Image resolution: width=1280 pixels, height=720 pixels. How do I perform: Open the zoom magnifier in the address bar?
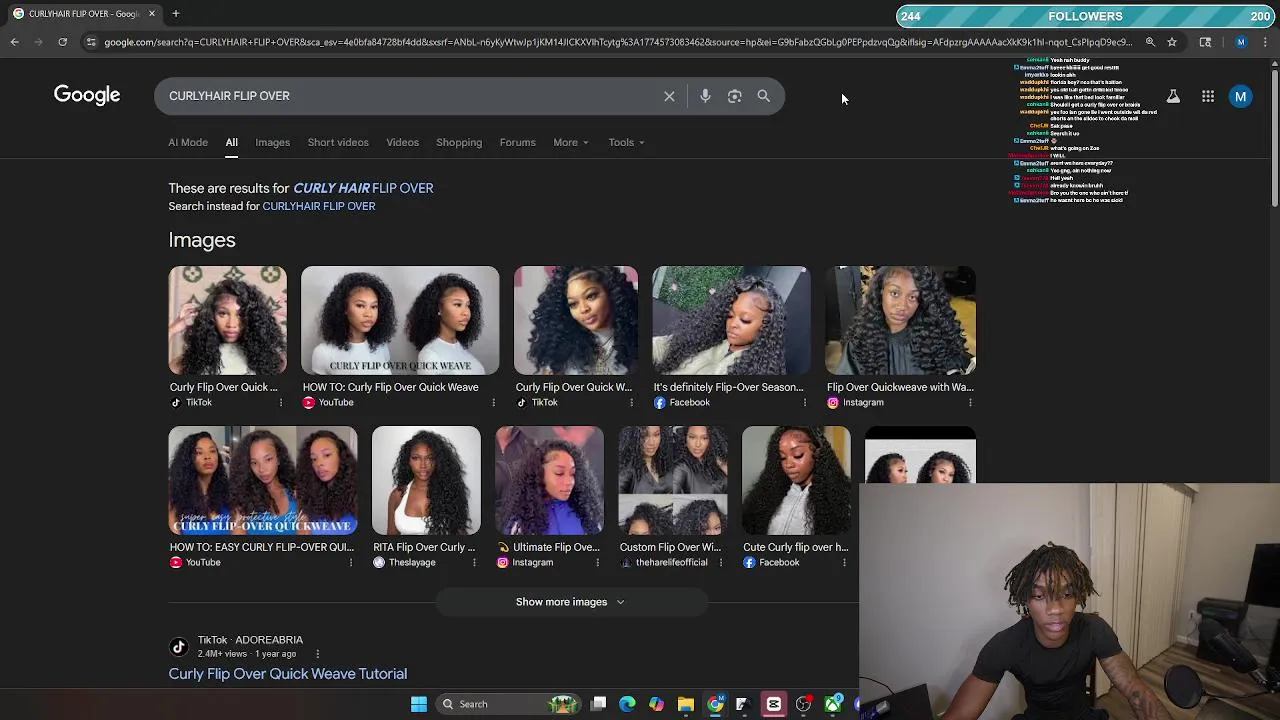[x=1150, y=42]
